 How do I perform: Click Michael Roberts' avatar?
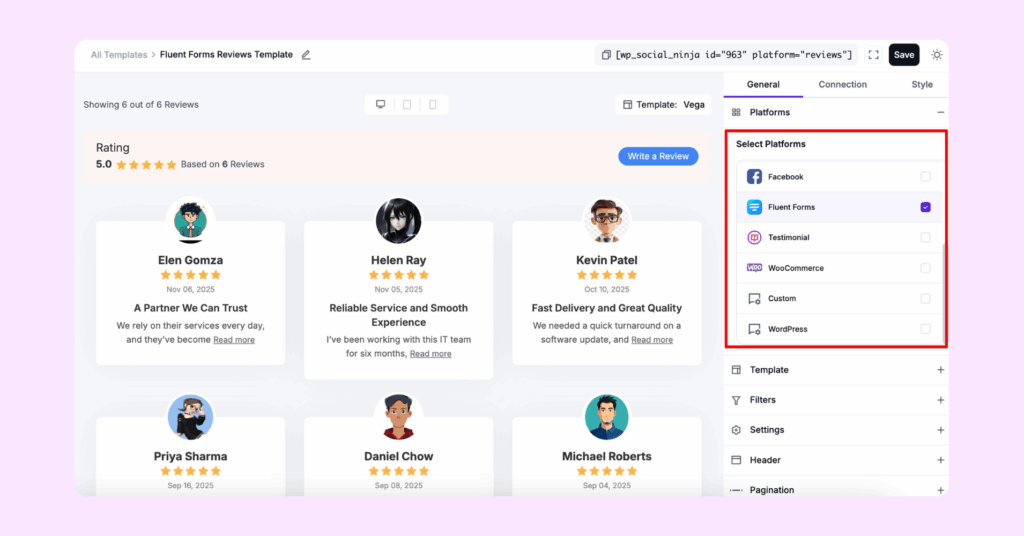(607, 417)
